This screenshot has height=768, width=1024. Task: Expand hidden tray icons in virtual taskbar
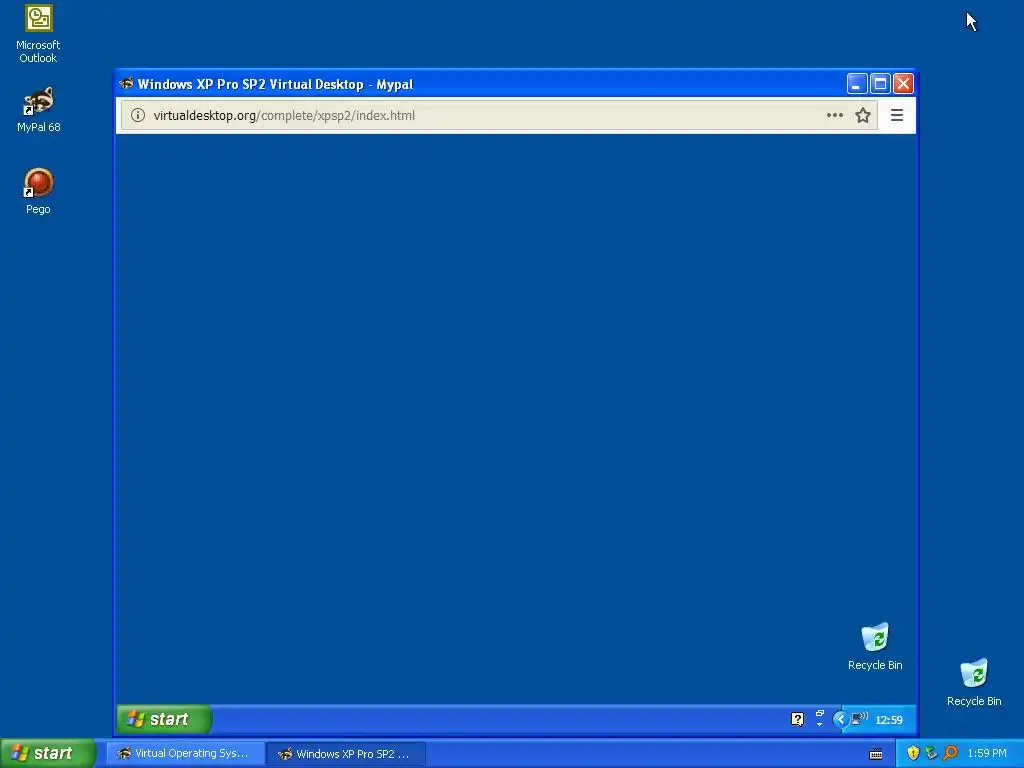click(840, 720)
